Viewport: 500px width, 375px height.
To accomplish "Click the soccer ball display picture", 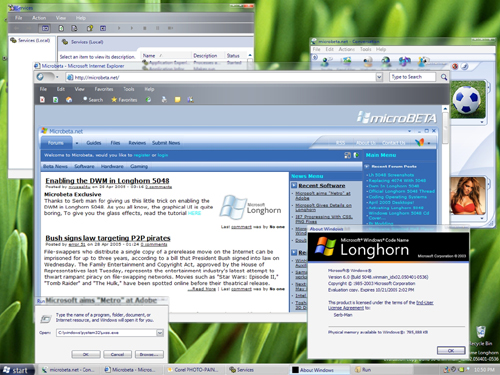I will click(x=468, y=100).
